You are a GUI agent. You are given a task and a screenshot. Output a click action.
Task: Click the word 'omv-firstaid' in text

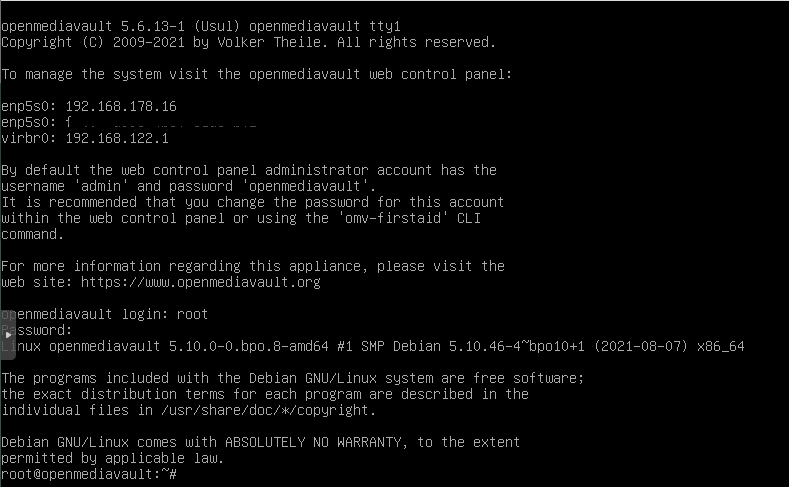393,218
